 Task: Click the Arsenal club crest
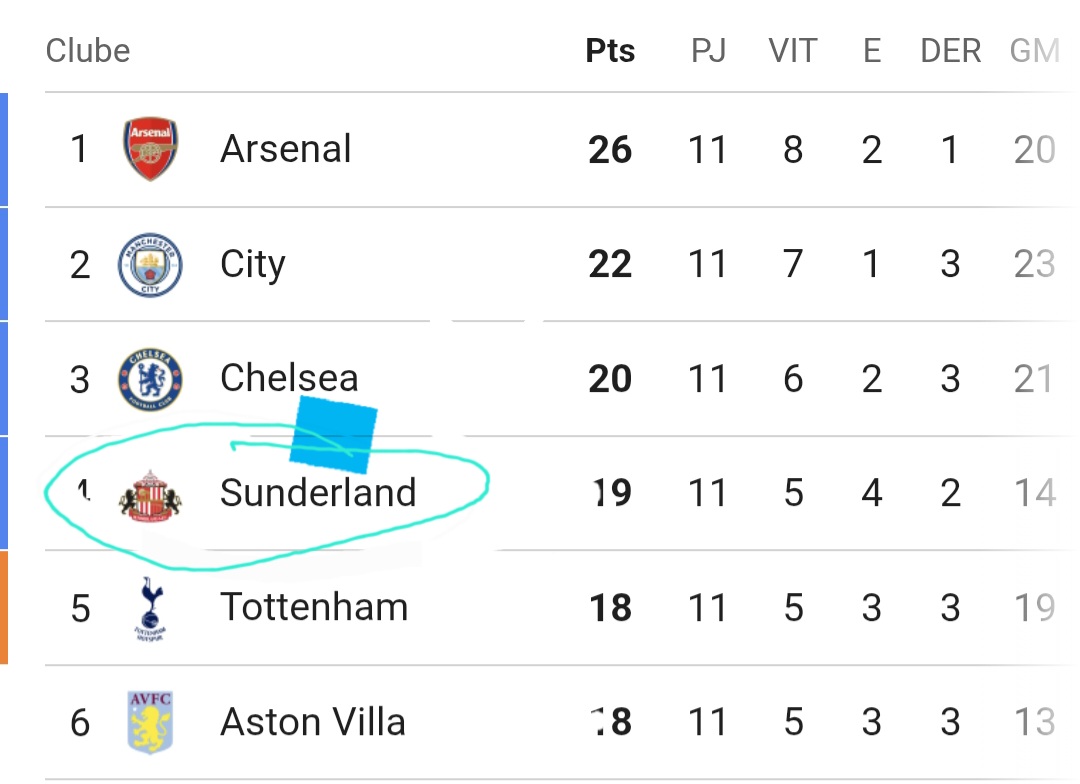pyautogui.click(x=150, y=150)
